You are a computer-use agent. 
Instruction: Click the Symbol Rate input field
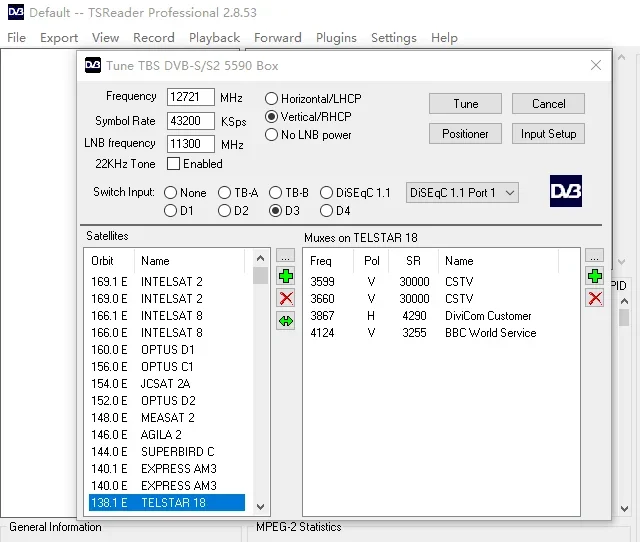pyautogui.click(x=191, y=121)
